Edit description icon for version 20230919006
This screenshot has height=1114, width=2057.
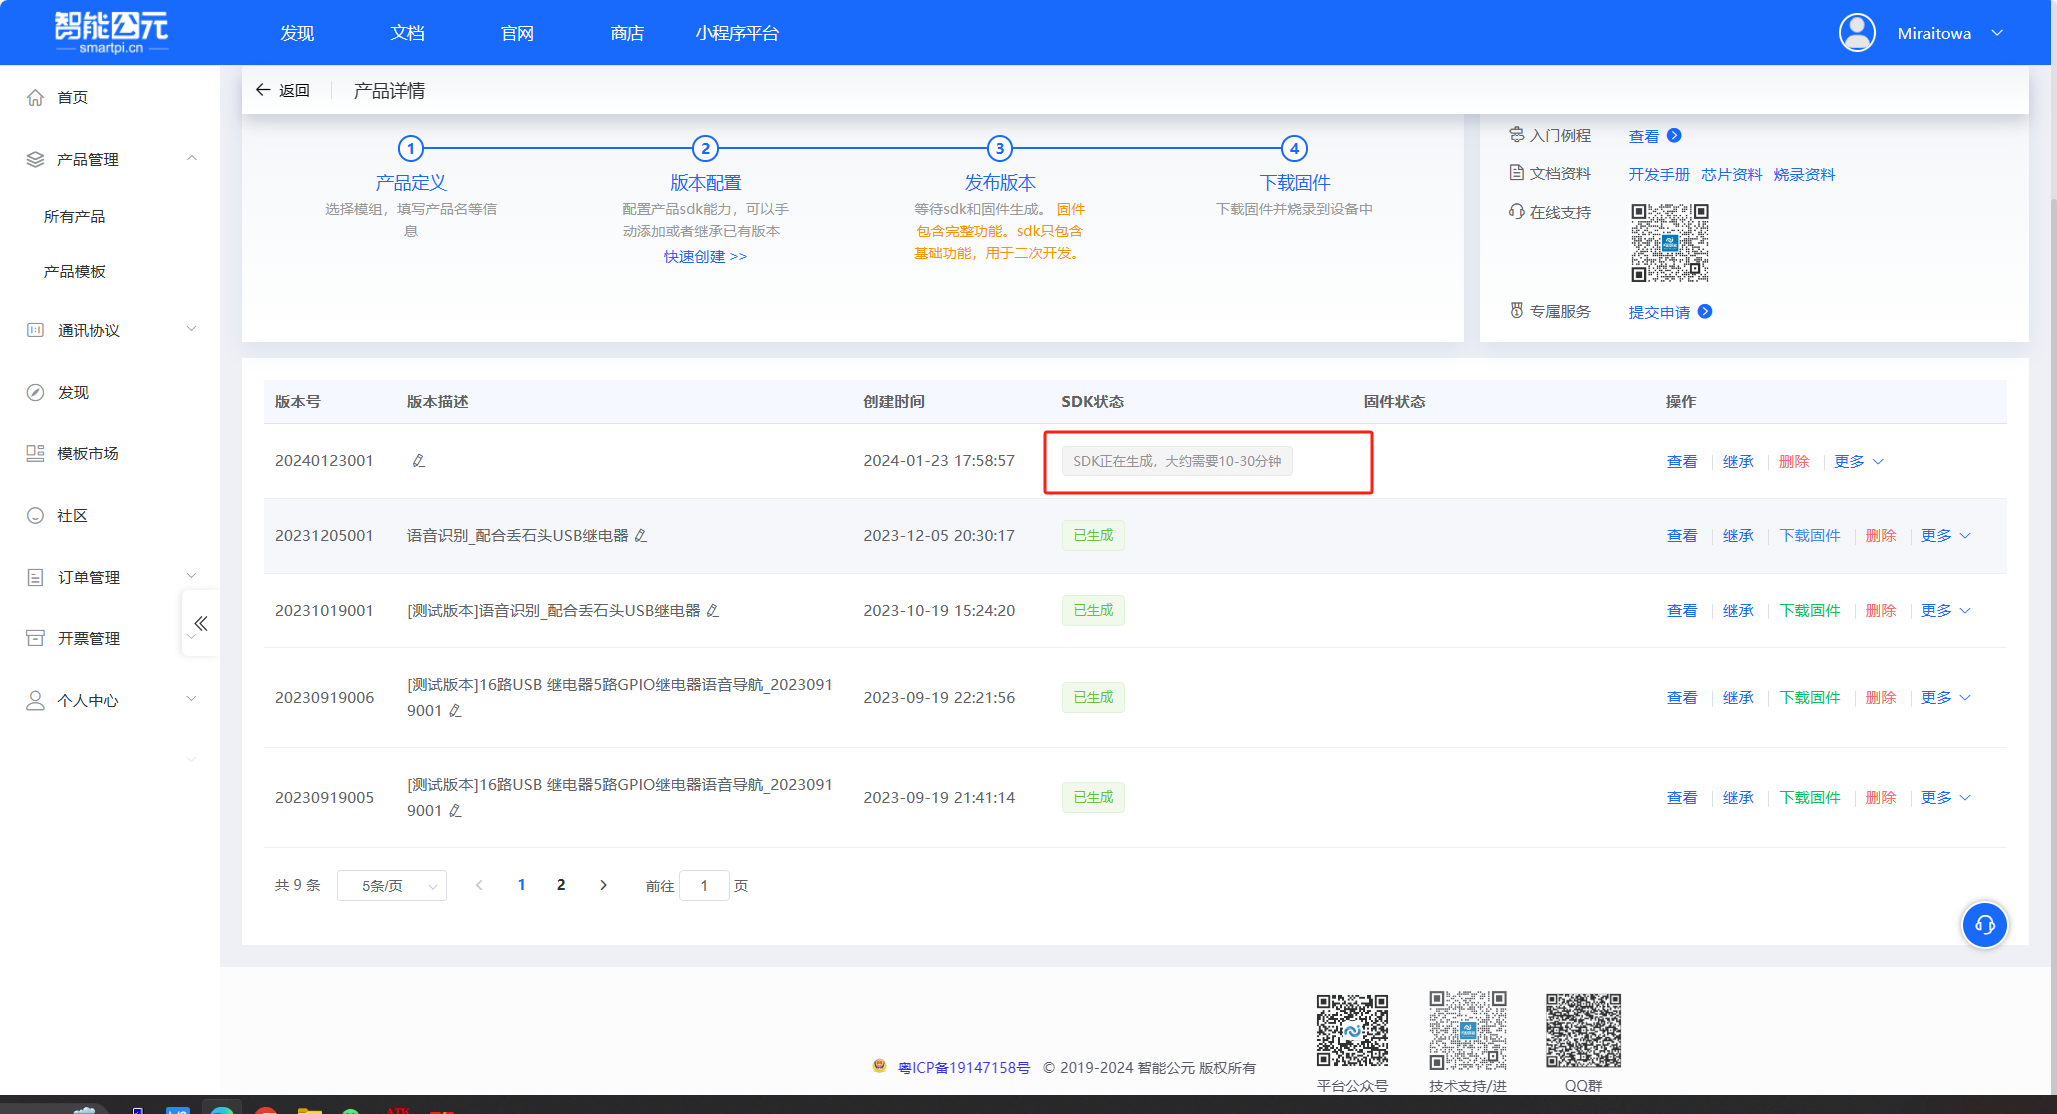click(455, 710)
